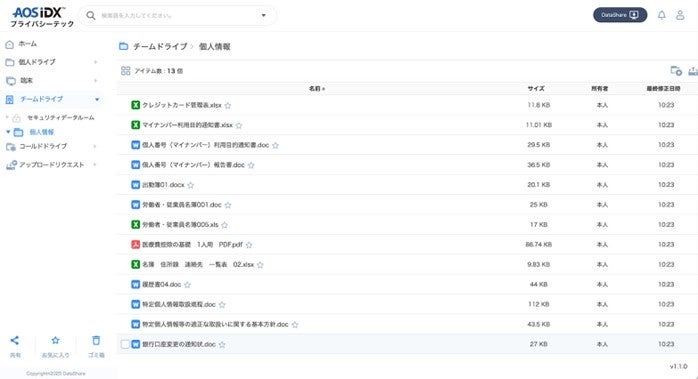Click the breadcrumb folder icon

[124, 46]
